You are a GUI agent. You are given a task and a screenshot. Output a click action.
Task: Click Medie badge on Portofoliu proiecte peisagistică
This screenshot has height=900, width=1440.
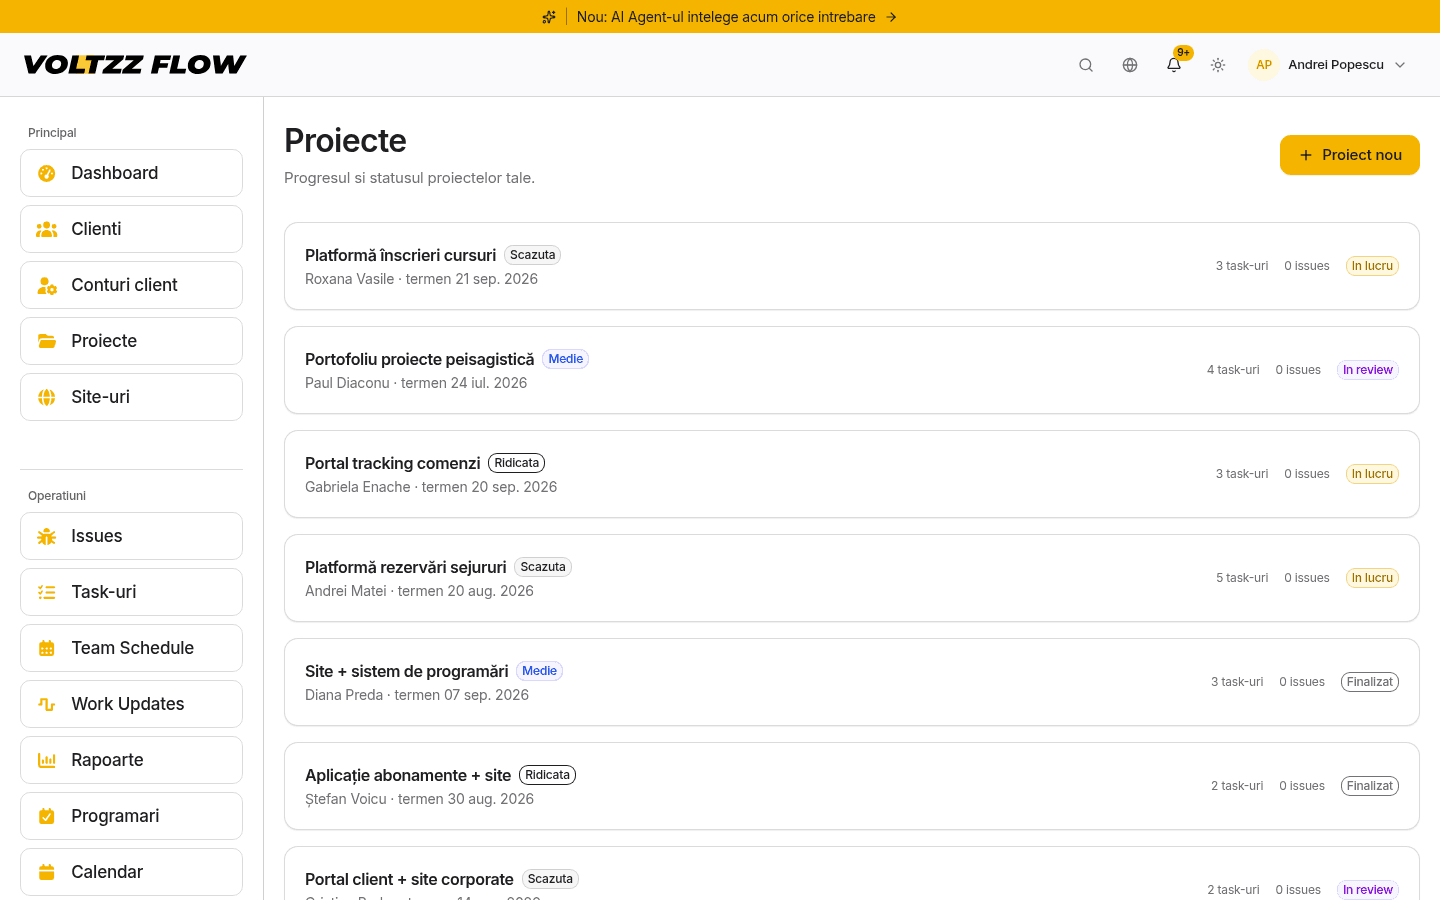click(x=566, y=359)
